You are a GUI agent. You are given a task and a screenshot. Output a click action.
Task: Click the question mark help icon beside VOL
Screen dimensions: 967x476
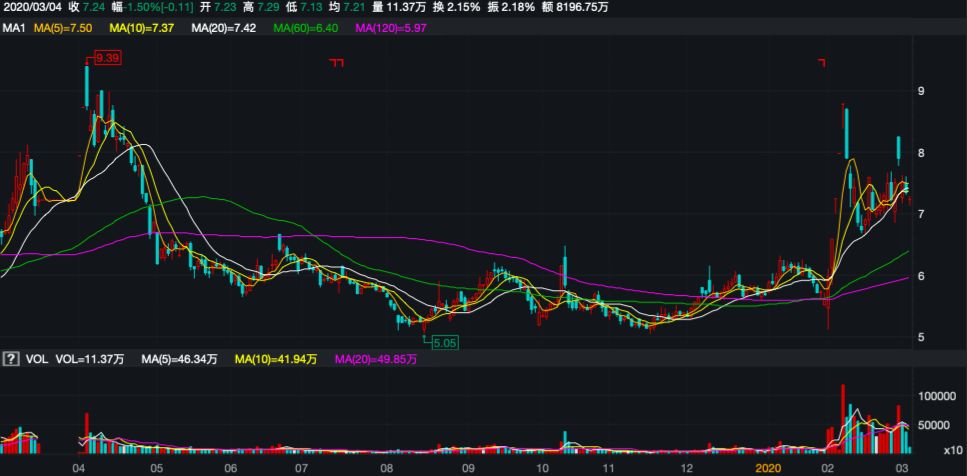coord(11,359)
